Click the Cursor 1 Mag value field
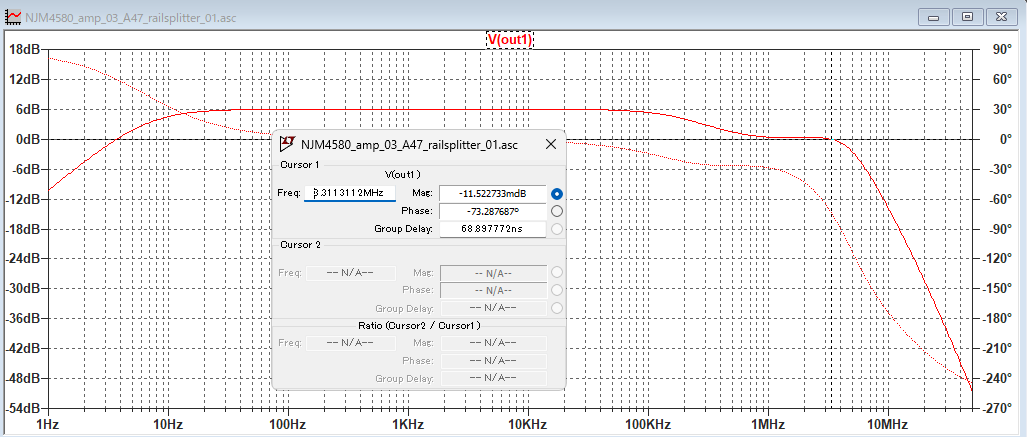This screenshot has height=437, width=1027. [492, 193]
